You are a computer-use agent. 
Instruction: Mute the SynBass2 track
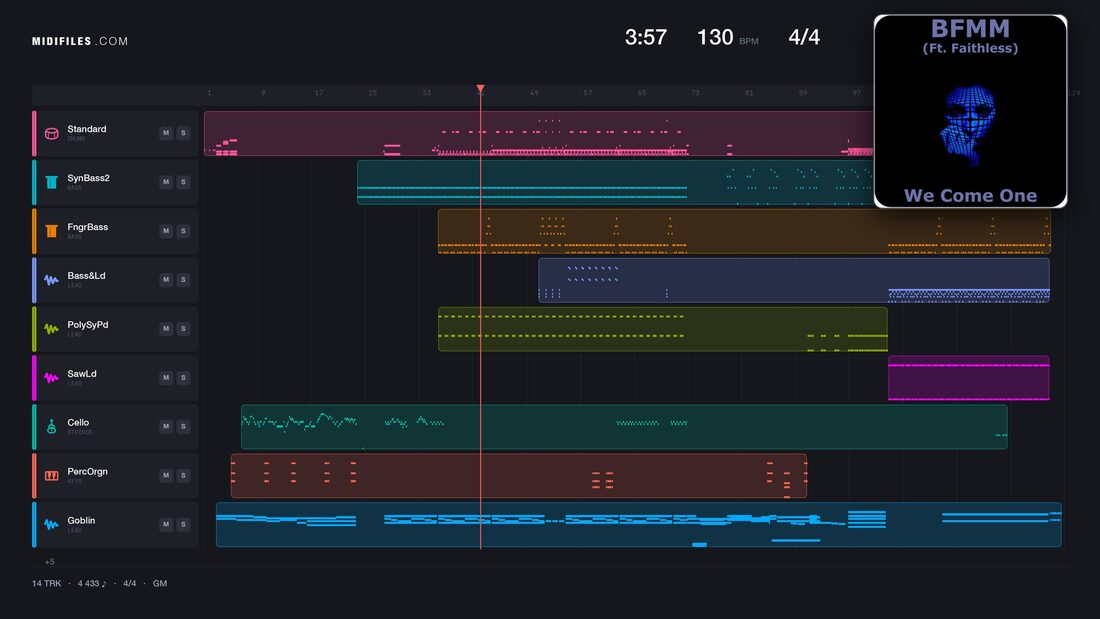click(166, 182)
